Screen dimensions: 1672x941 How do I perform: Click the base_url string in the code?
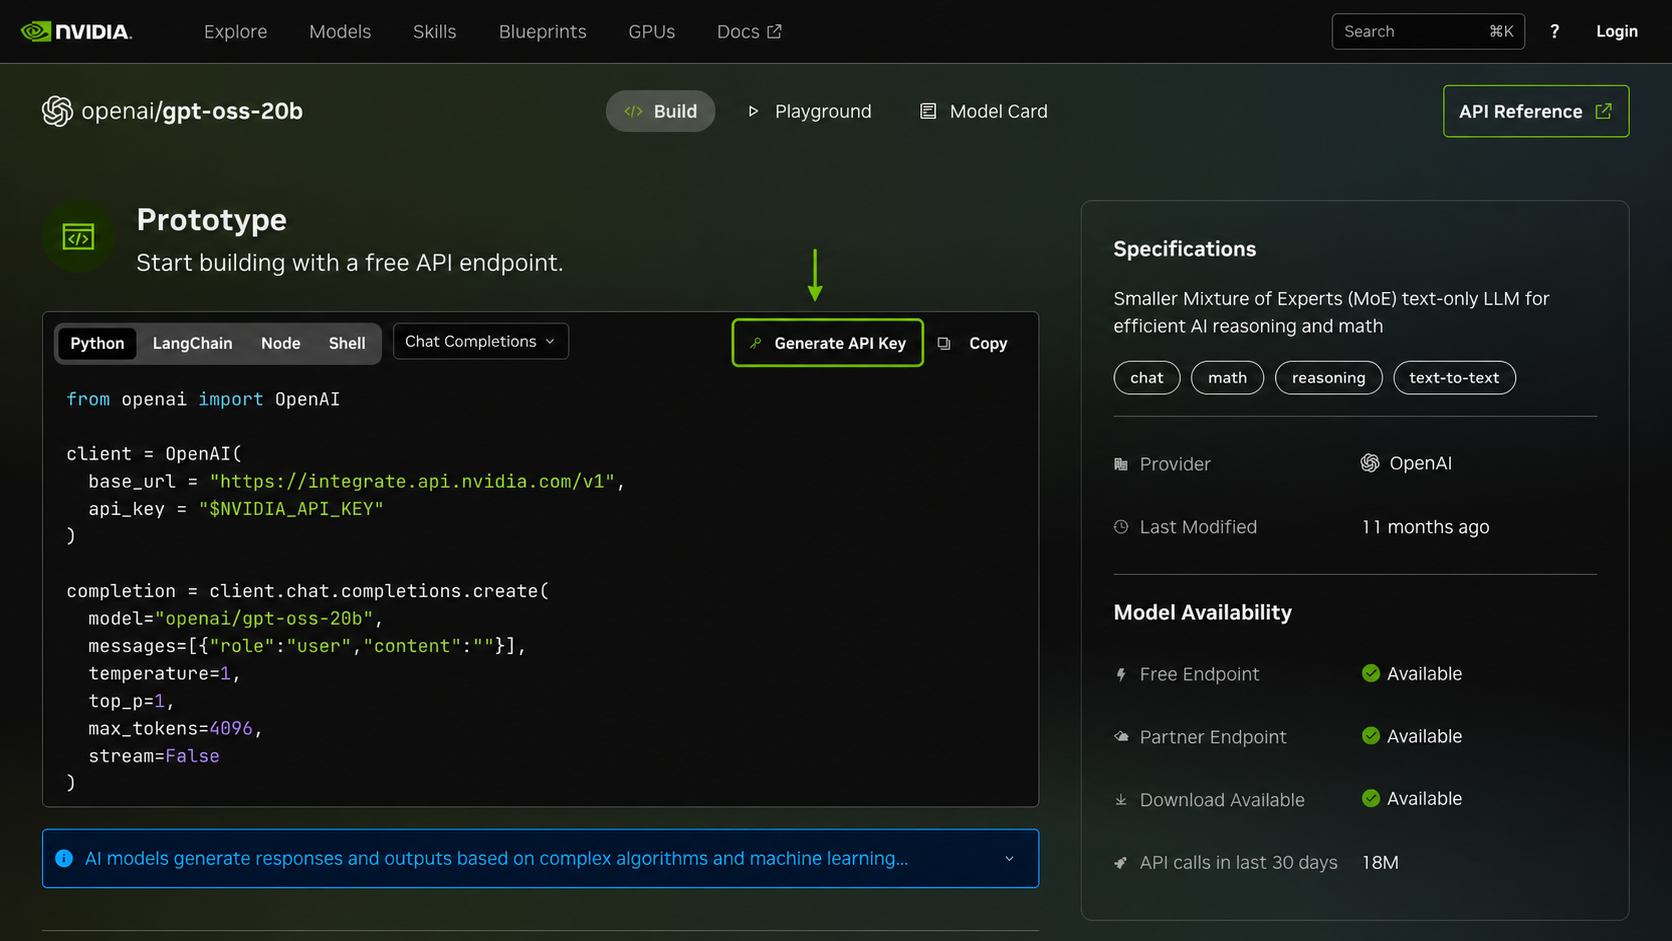click(412, 481)
